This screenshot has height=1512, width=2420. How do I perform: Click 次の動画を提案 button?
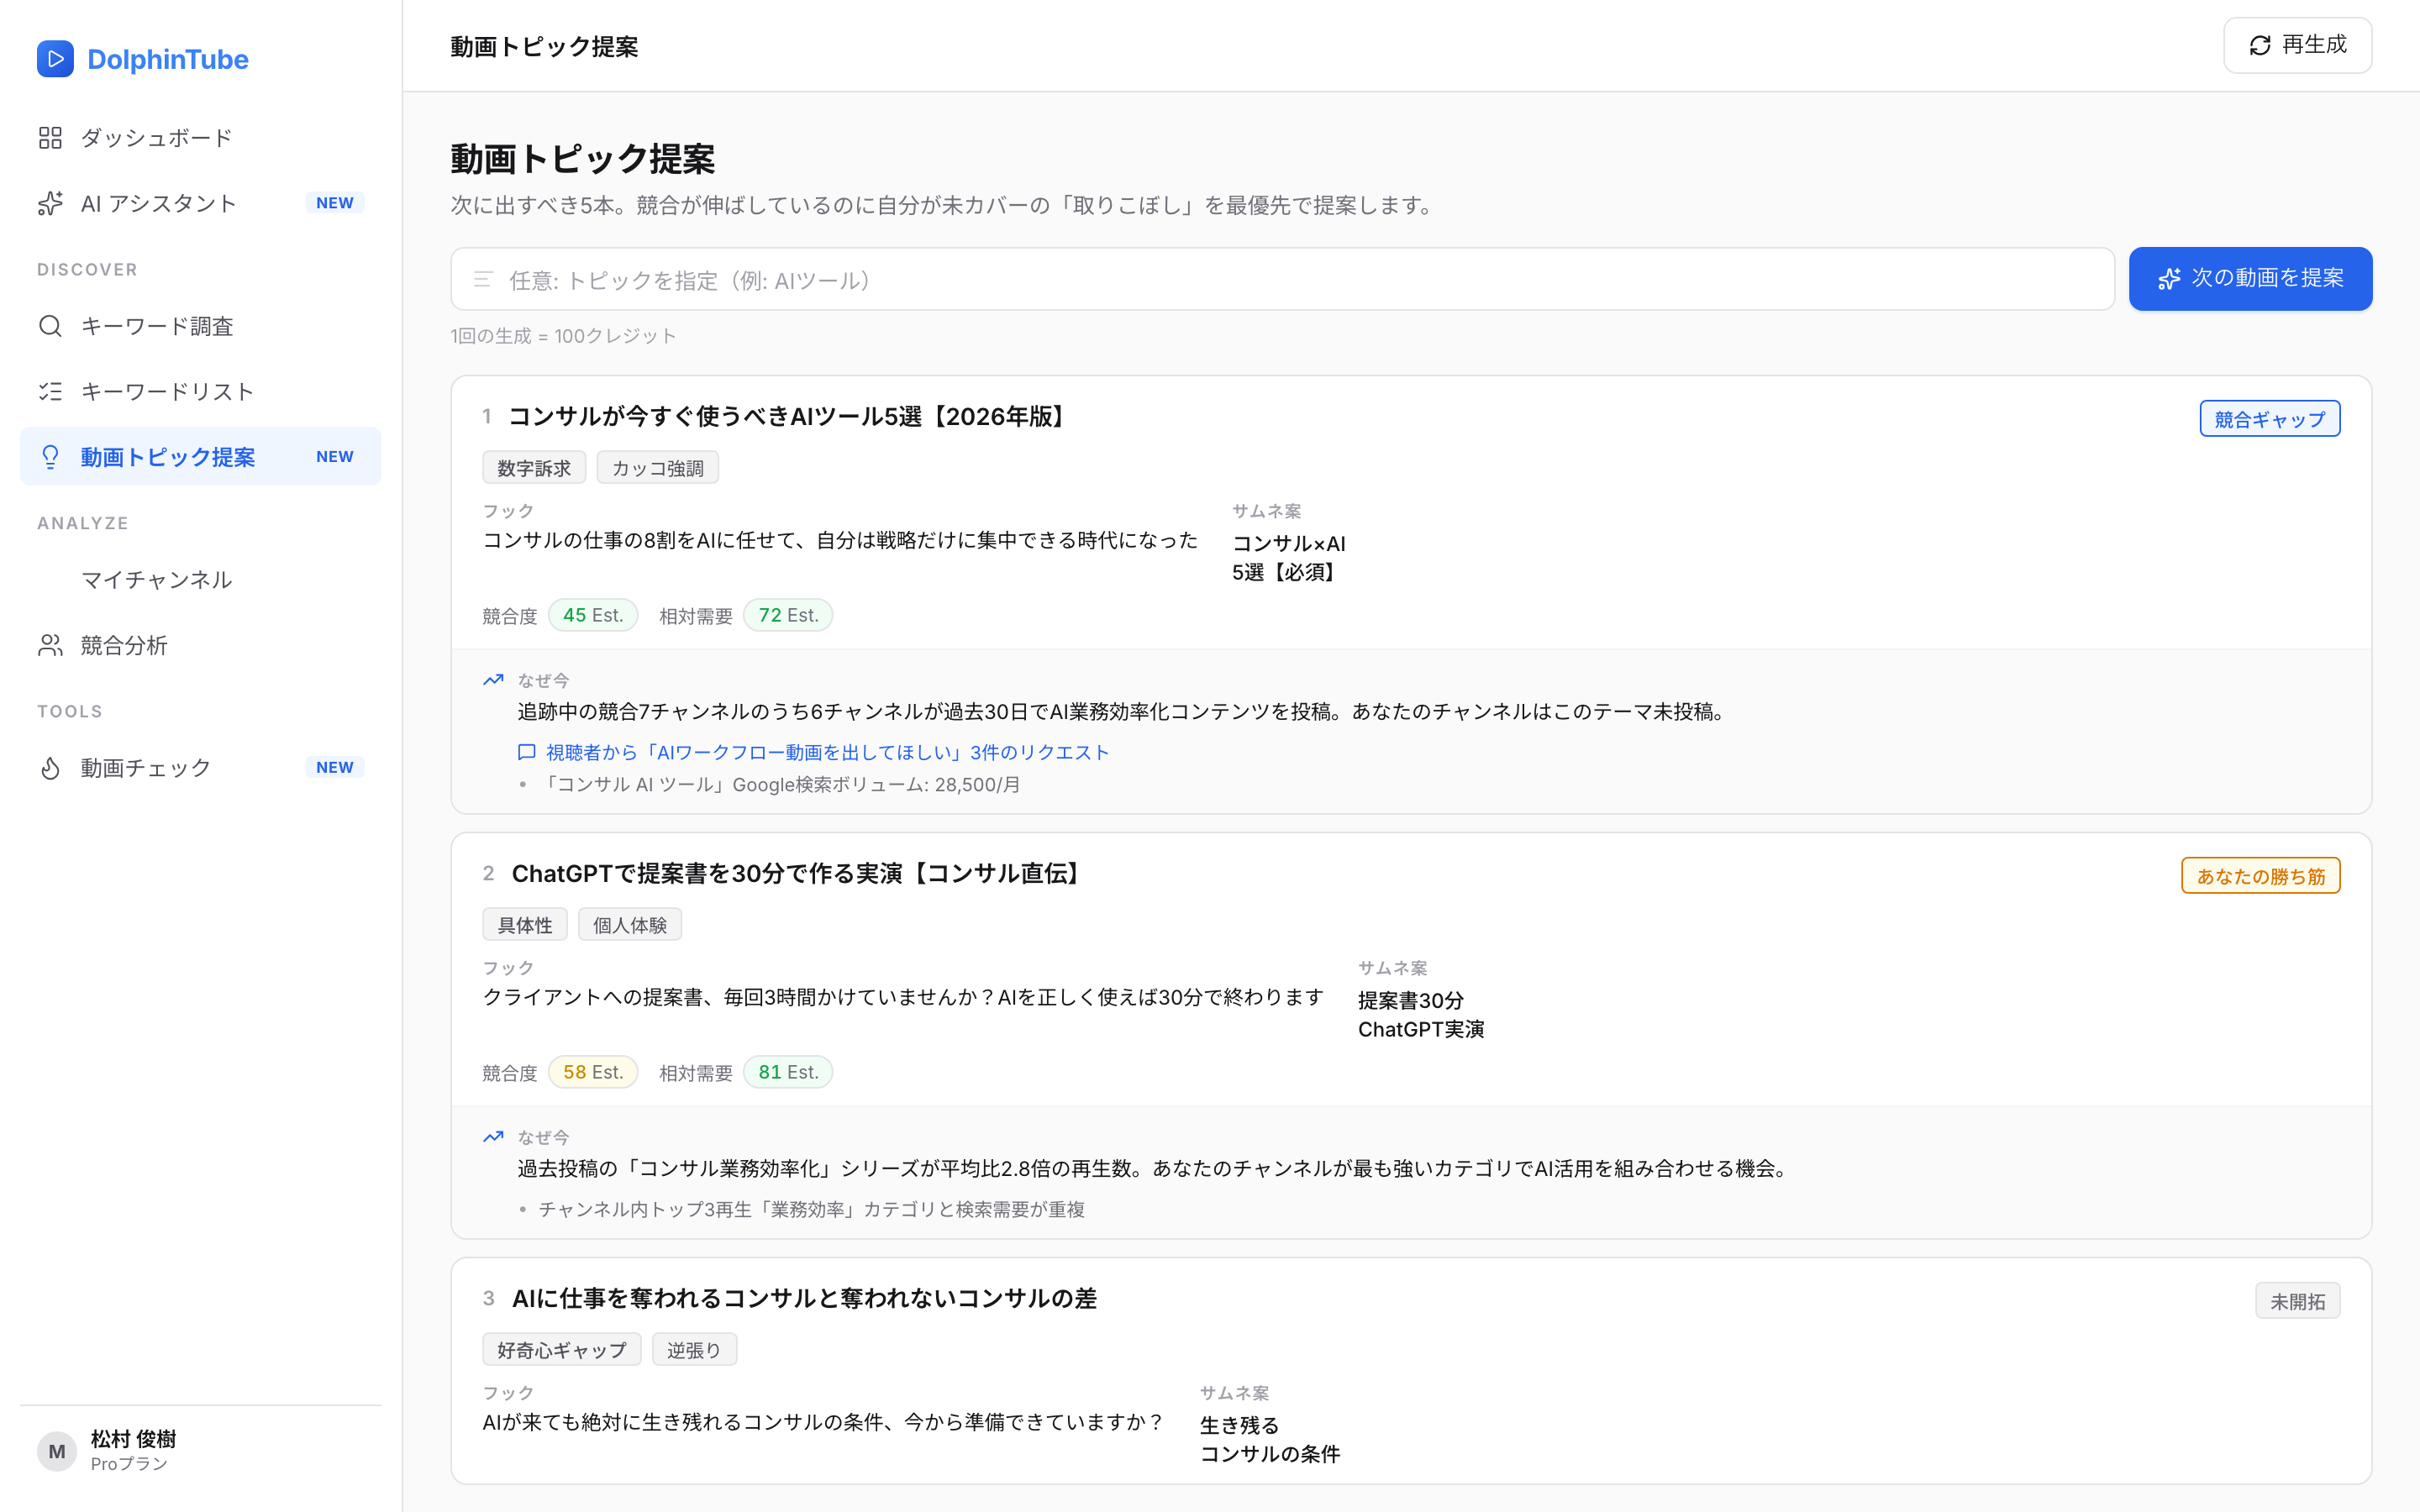pyautogui.click(x=2250, y=279)
